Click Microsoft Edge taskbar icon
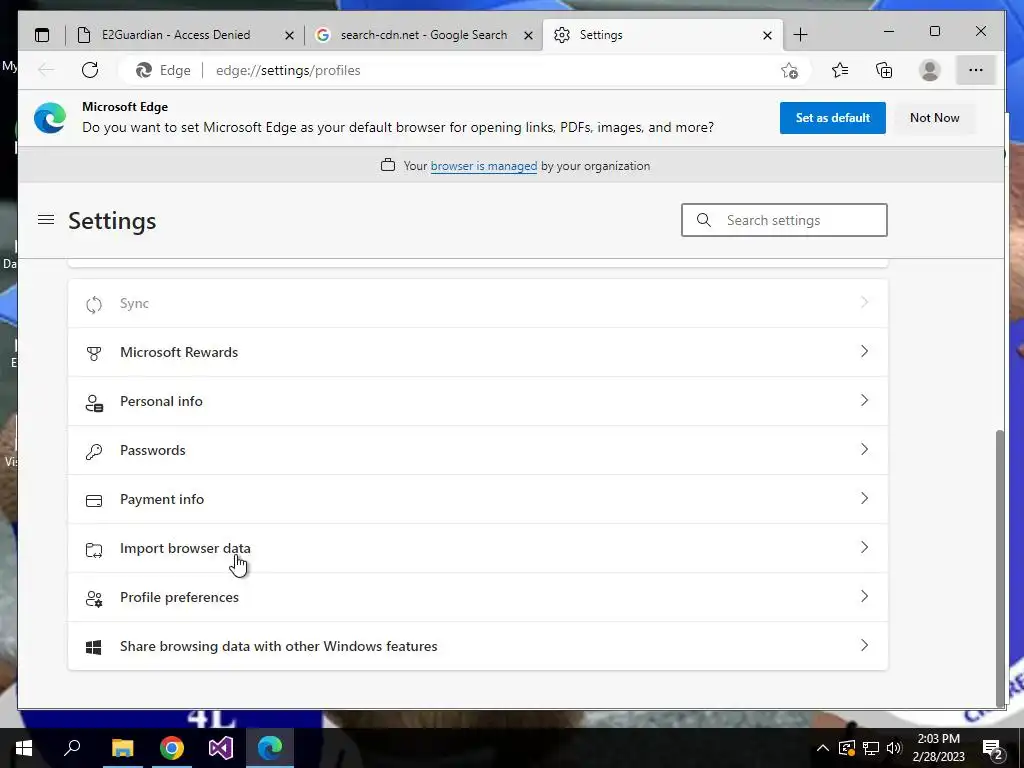Viewport: 1024px width, 768px height. coord(270,747)
